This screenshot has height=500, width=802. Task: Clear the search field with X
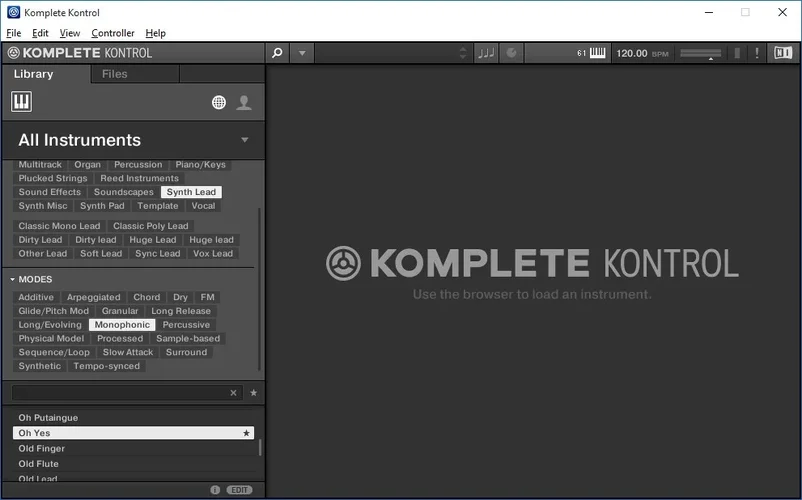[x=233, y=393]
